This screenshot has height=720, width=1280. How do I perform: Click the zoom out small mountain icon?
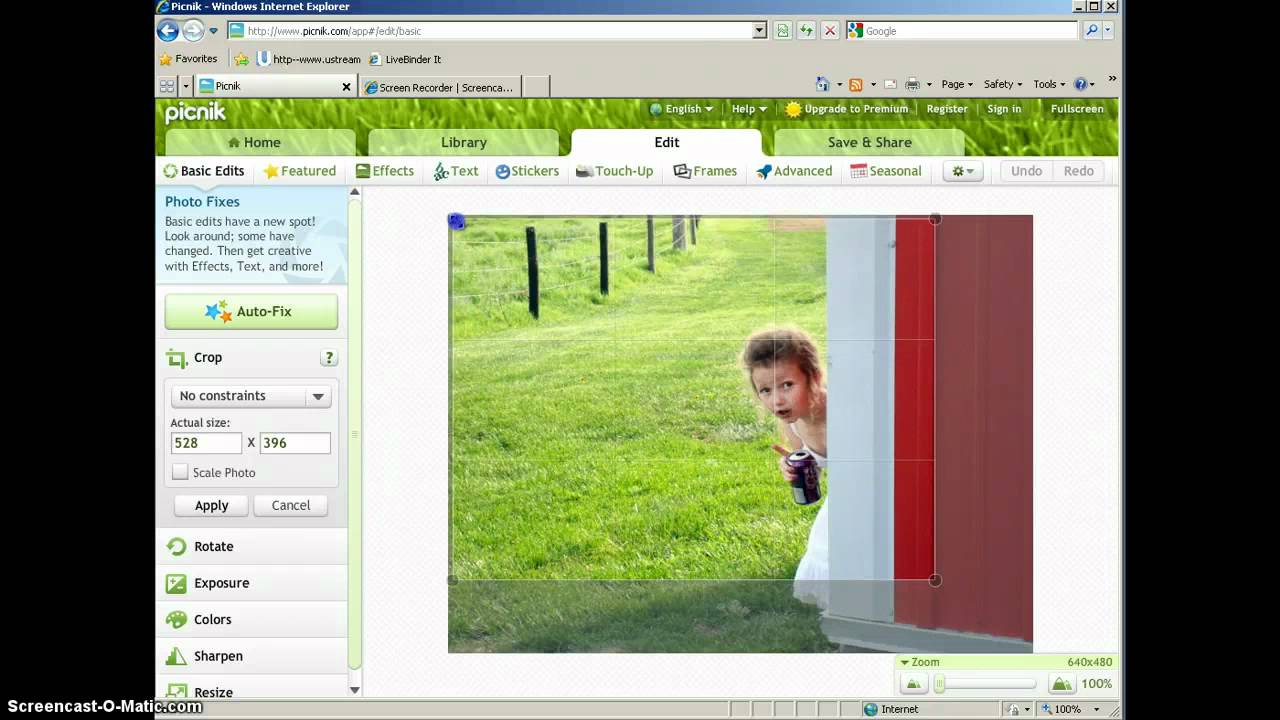coord(912,684)
